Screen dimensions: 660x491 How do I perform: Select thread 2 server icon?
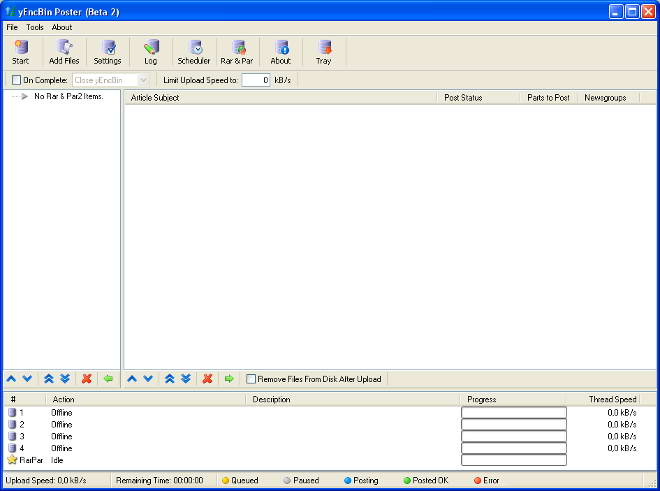click(12, 424)
